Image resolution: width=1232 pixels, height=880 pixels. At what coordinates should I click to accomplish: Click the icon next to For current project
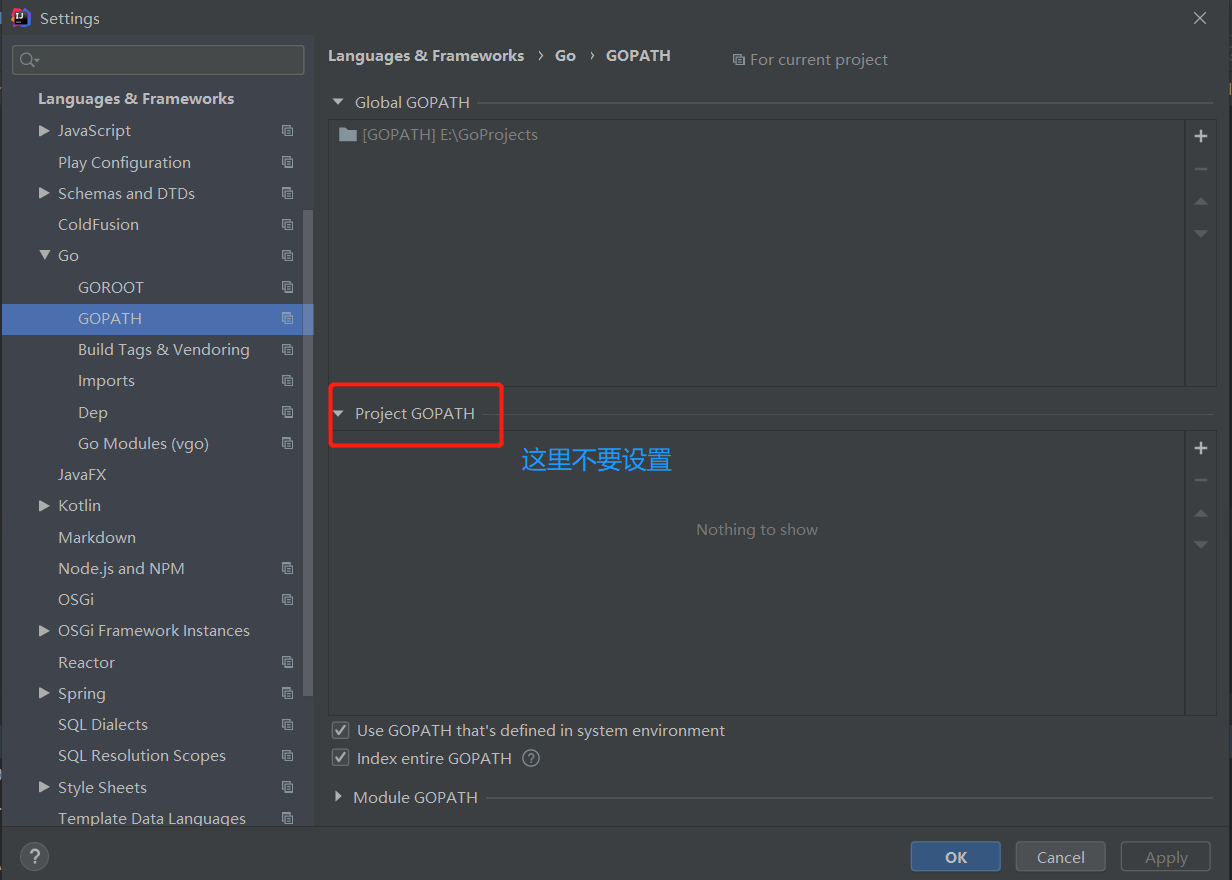coord(740,59)
